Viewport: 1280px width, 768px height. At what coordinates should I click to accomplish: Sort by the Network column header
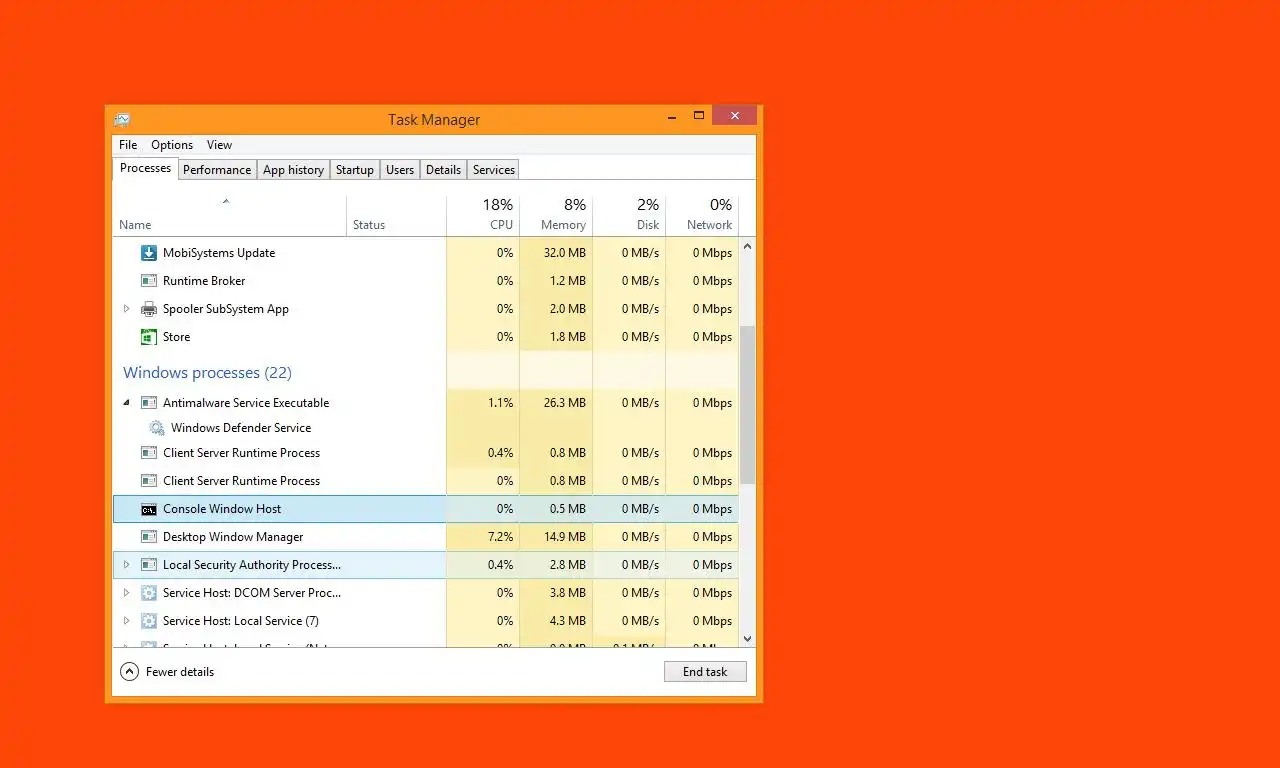tap(702, 214)
